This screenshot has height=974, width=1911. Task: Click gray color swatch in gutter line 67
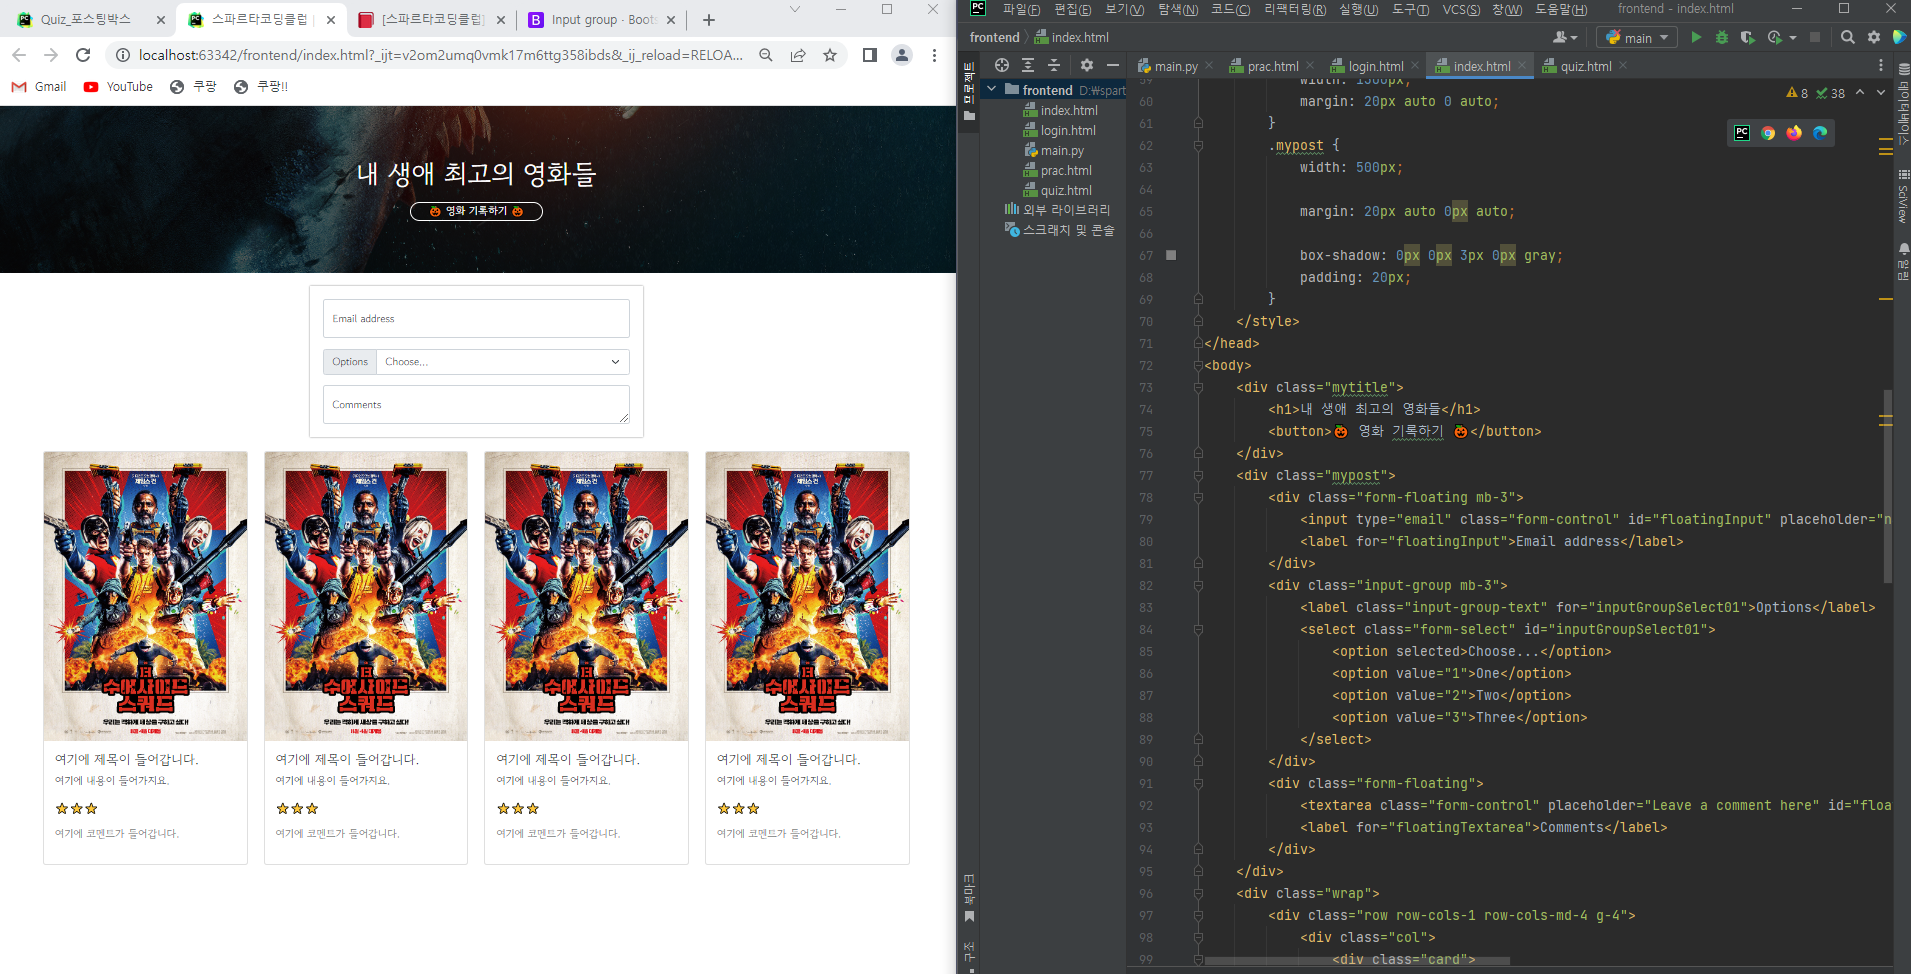1171,255
